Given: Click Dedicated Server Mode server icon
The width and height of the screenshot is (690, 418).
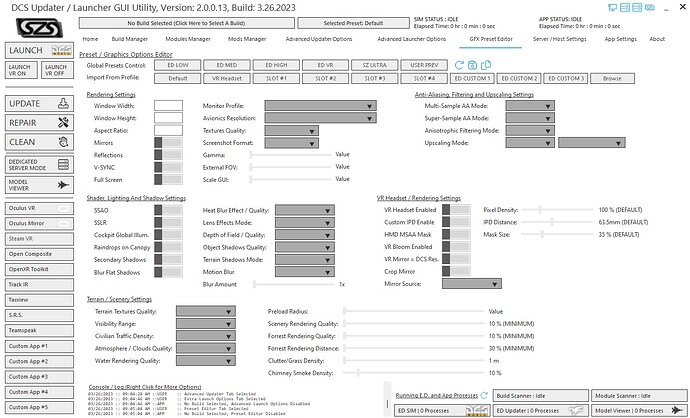Looking at the screenshot, I should (63, 165).
